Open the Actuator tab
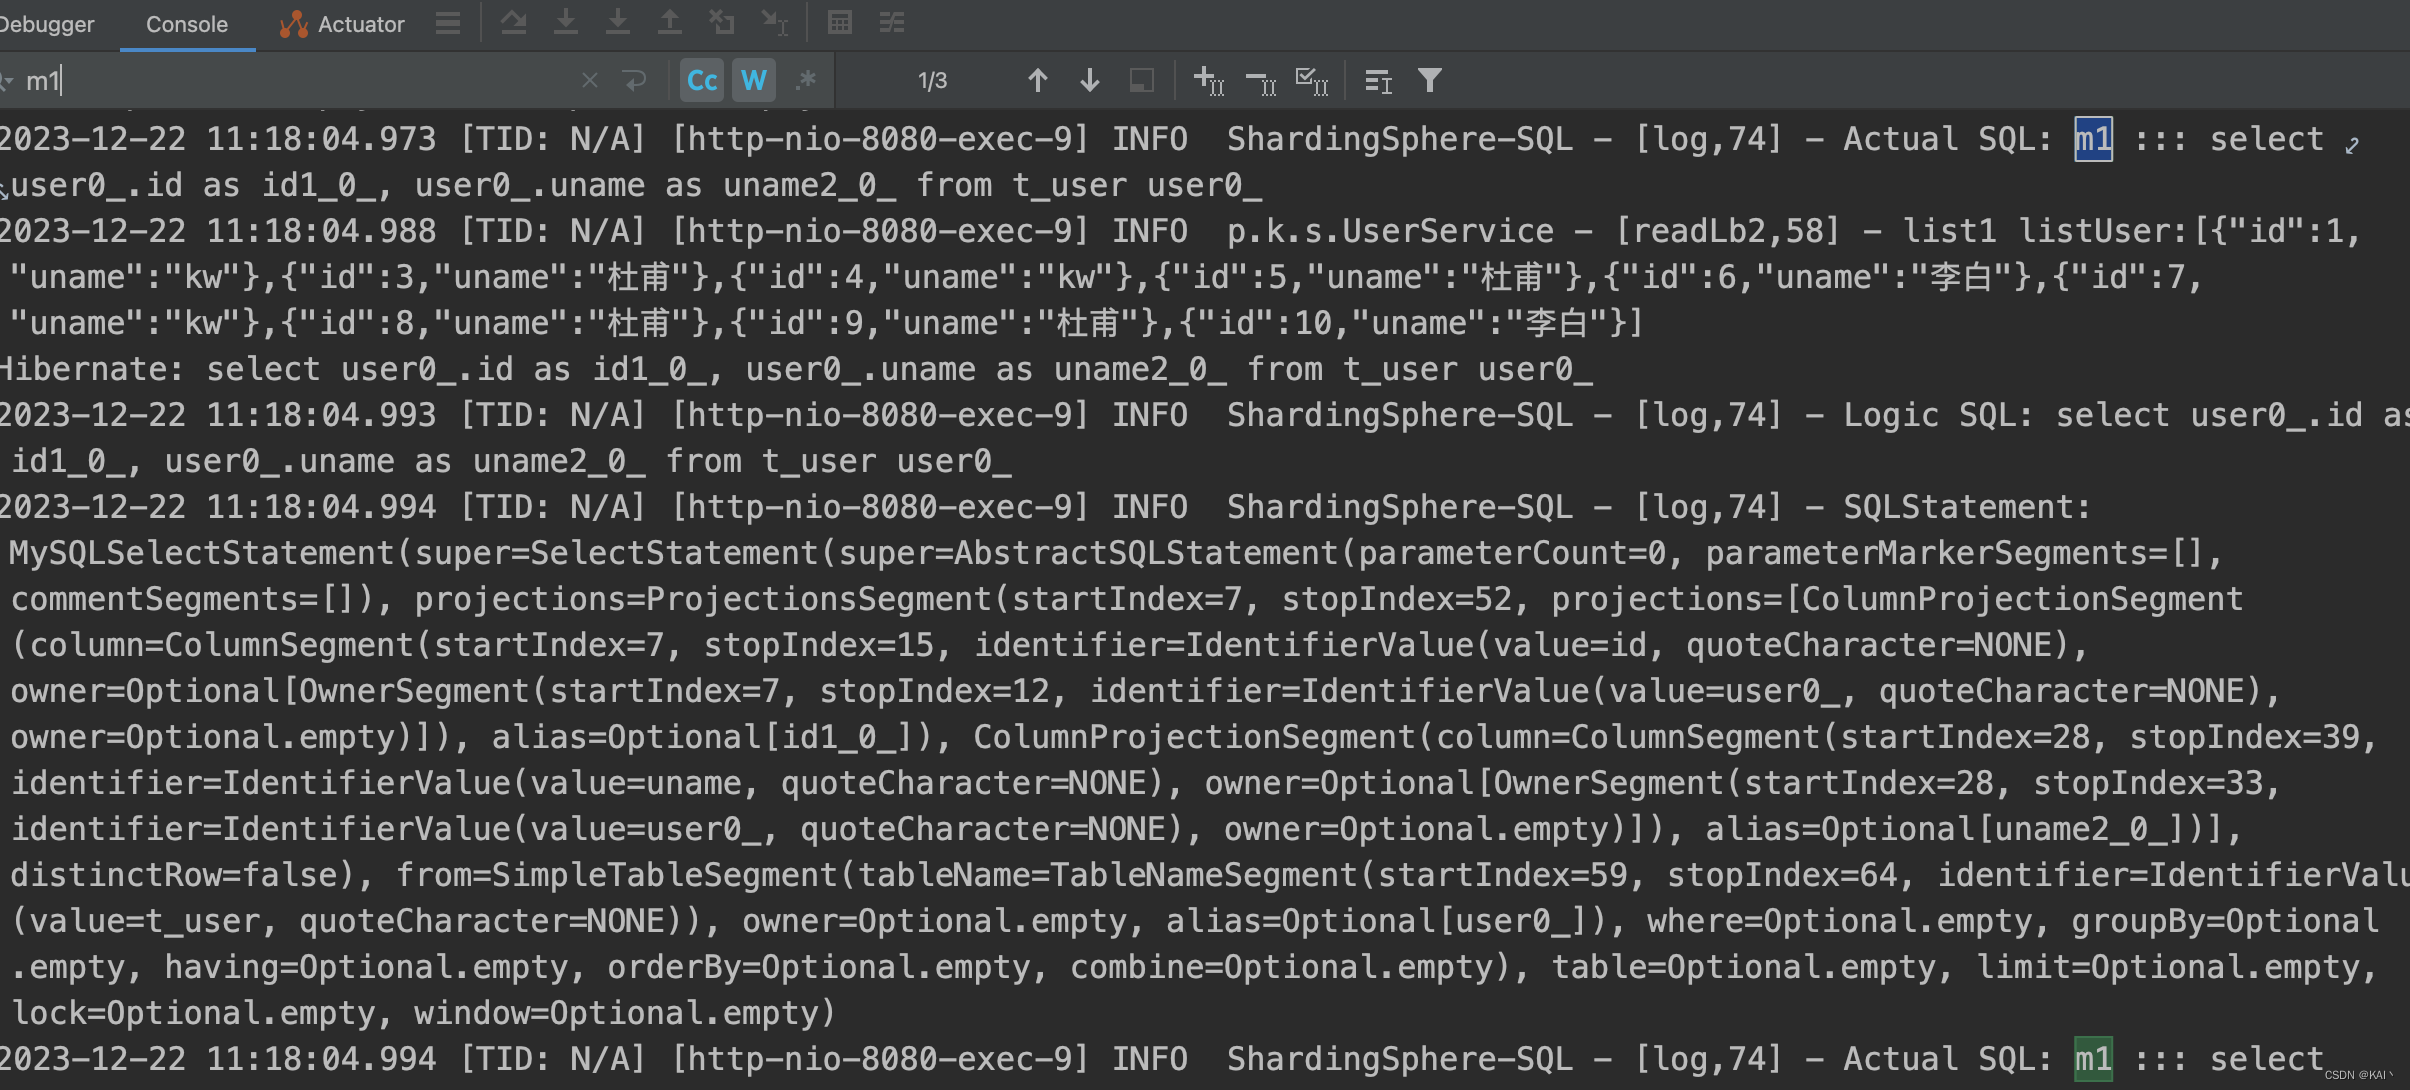The width and height of the screenshot is (2410, 1090). coord(342,24)
